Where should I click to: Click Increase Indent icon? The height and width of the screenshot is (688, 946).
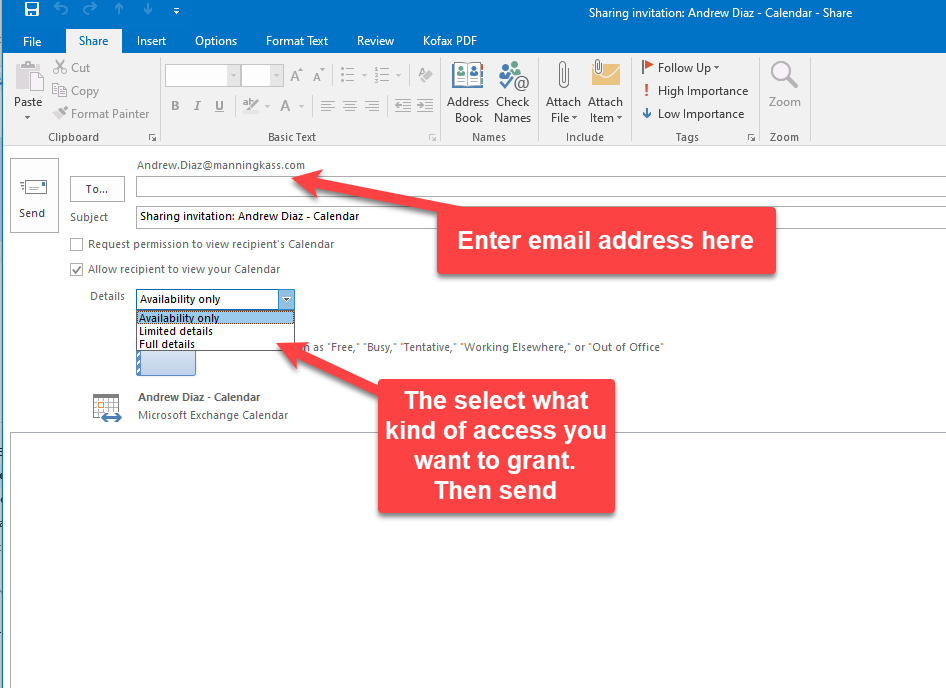(x=425, y=106)
